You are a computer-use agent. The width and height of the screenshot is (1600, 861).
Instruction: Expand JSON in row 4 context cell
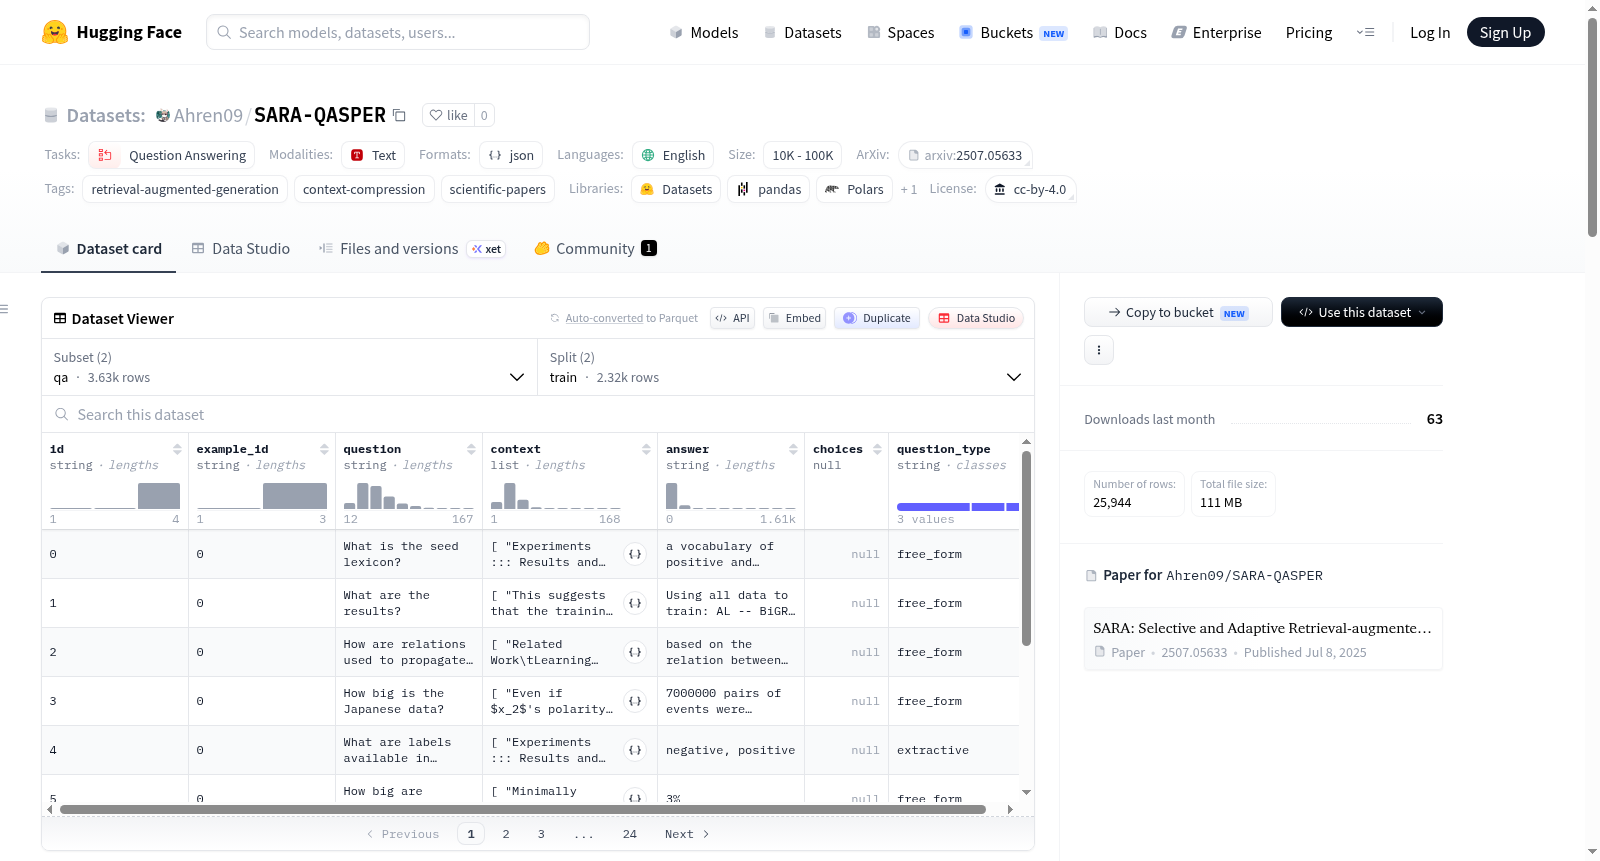coord(635,750)
